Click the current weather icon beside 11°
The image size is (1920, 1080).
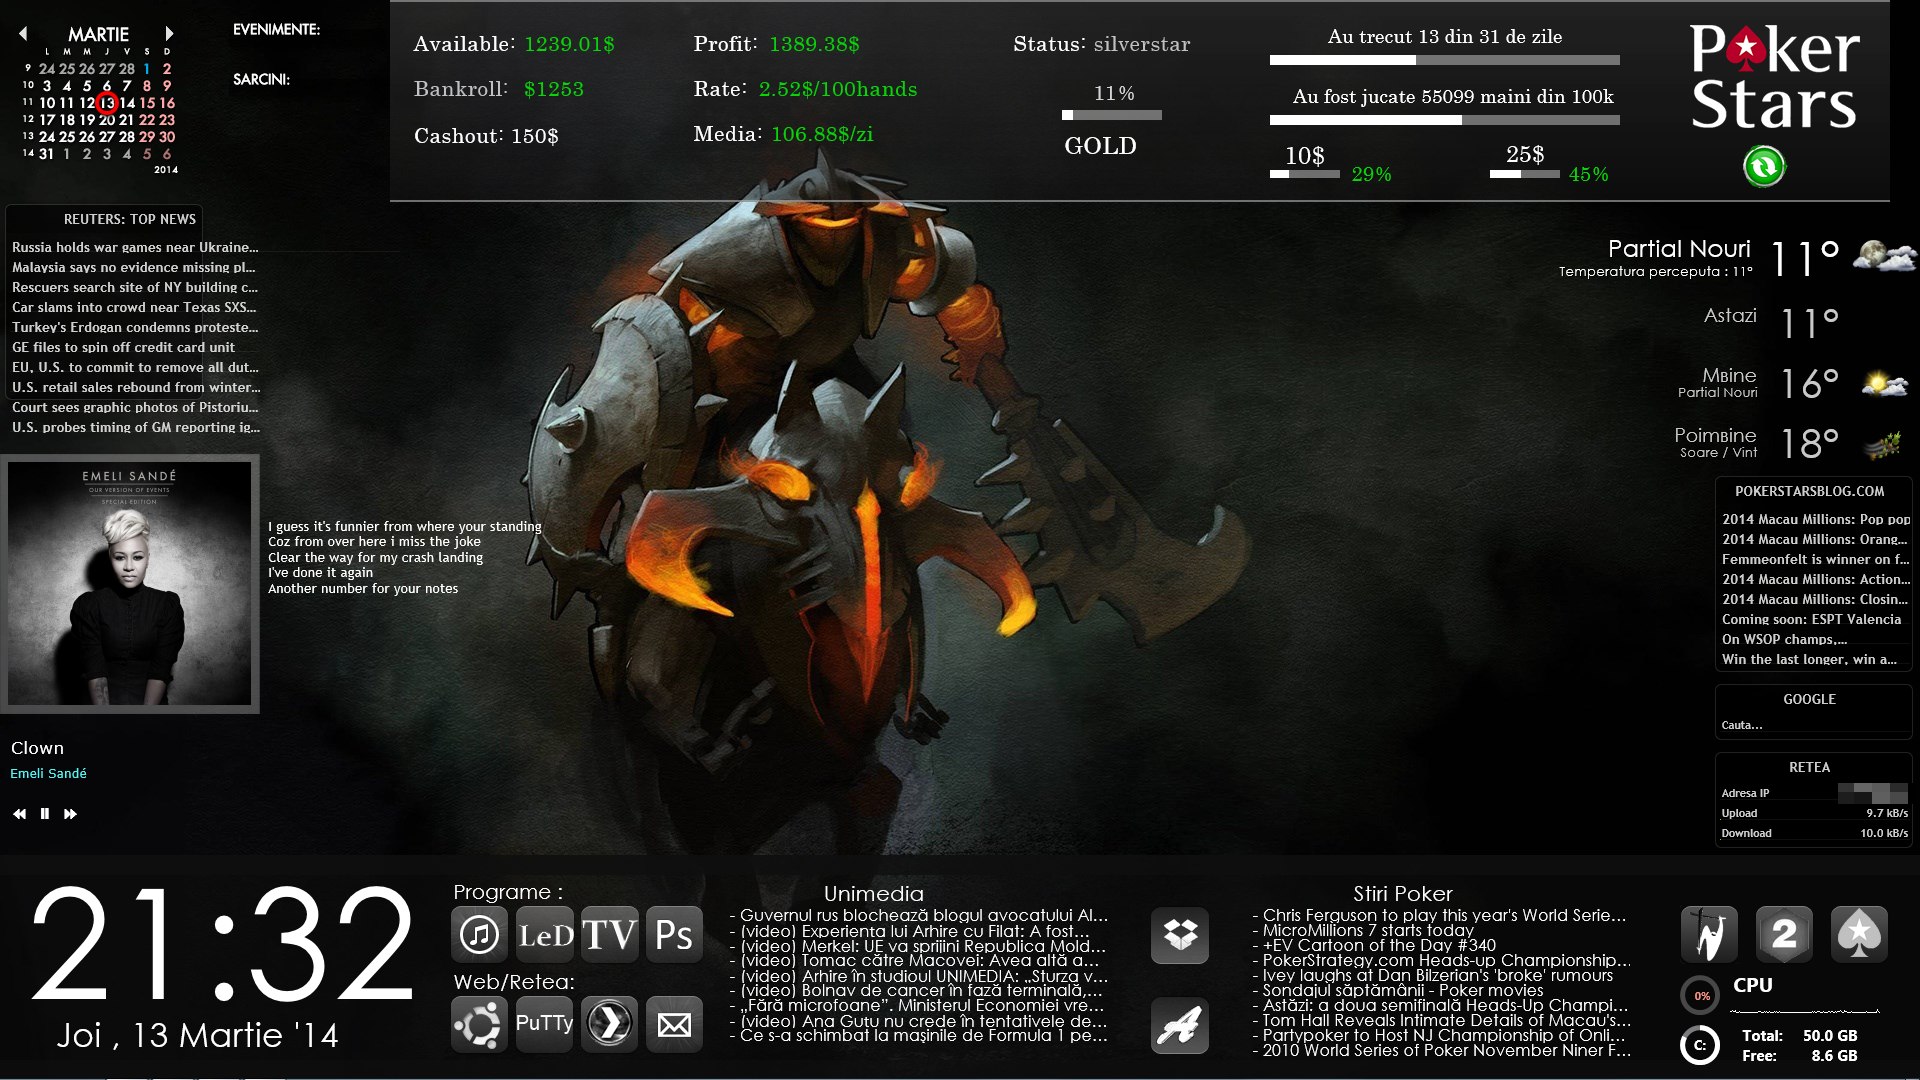(x=1884, y=256)
